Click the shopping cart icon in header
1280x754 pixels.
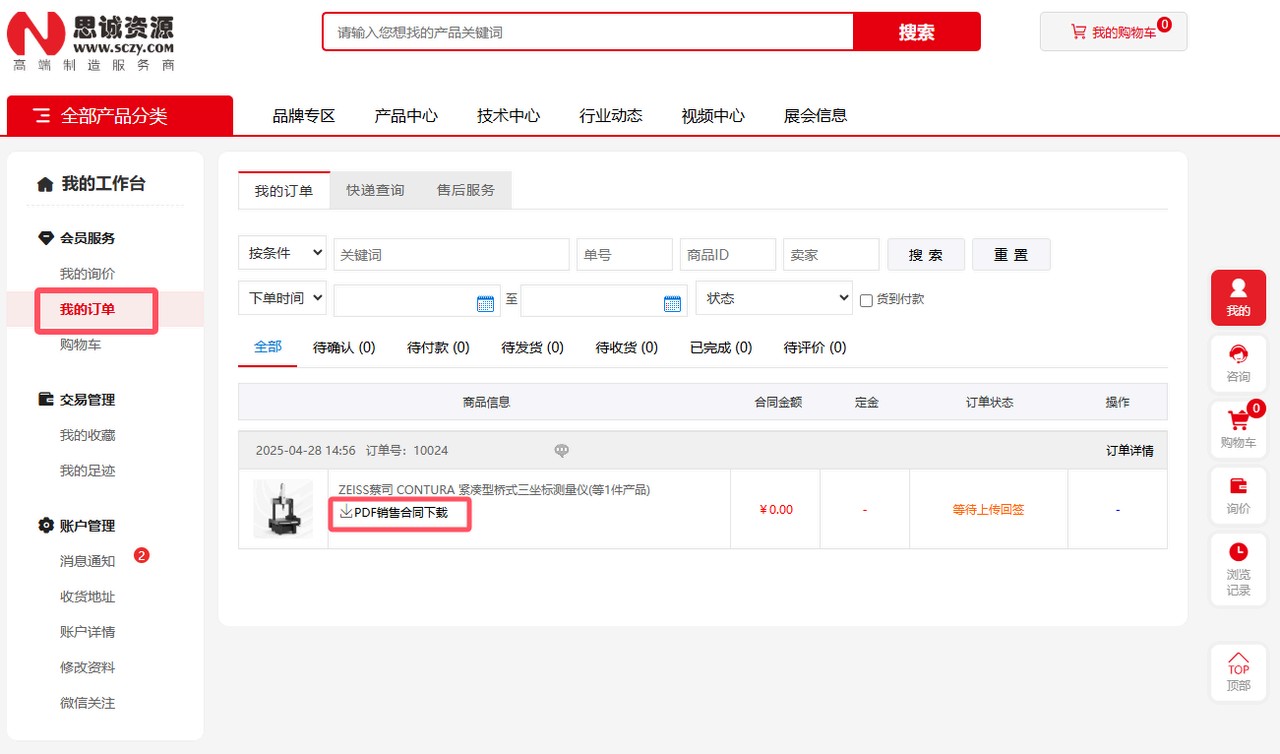(x=1078, y=32)
